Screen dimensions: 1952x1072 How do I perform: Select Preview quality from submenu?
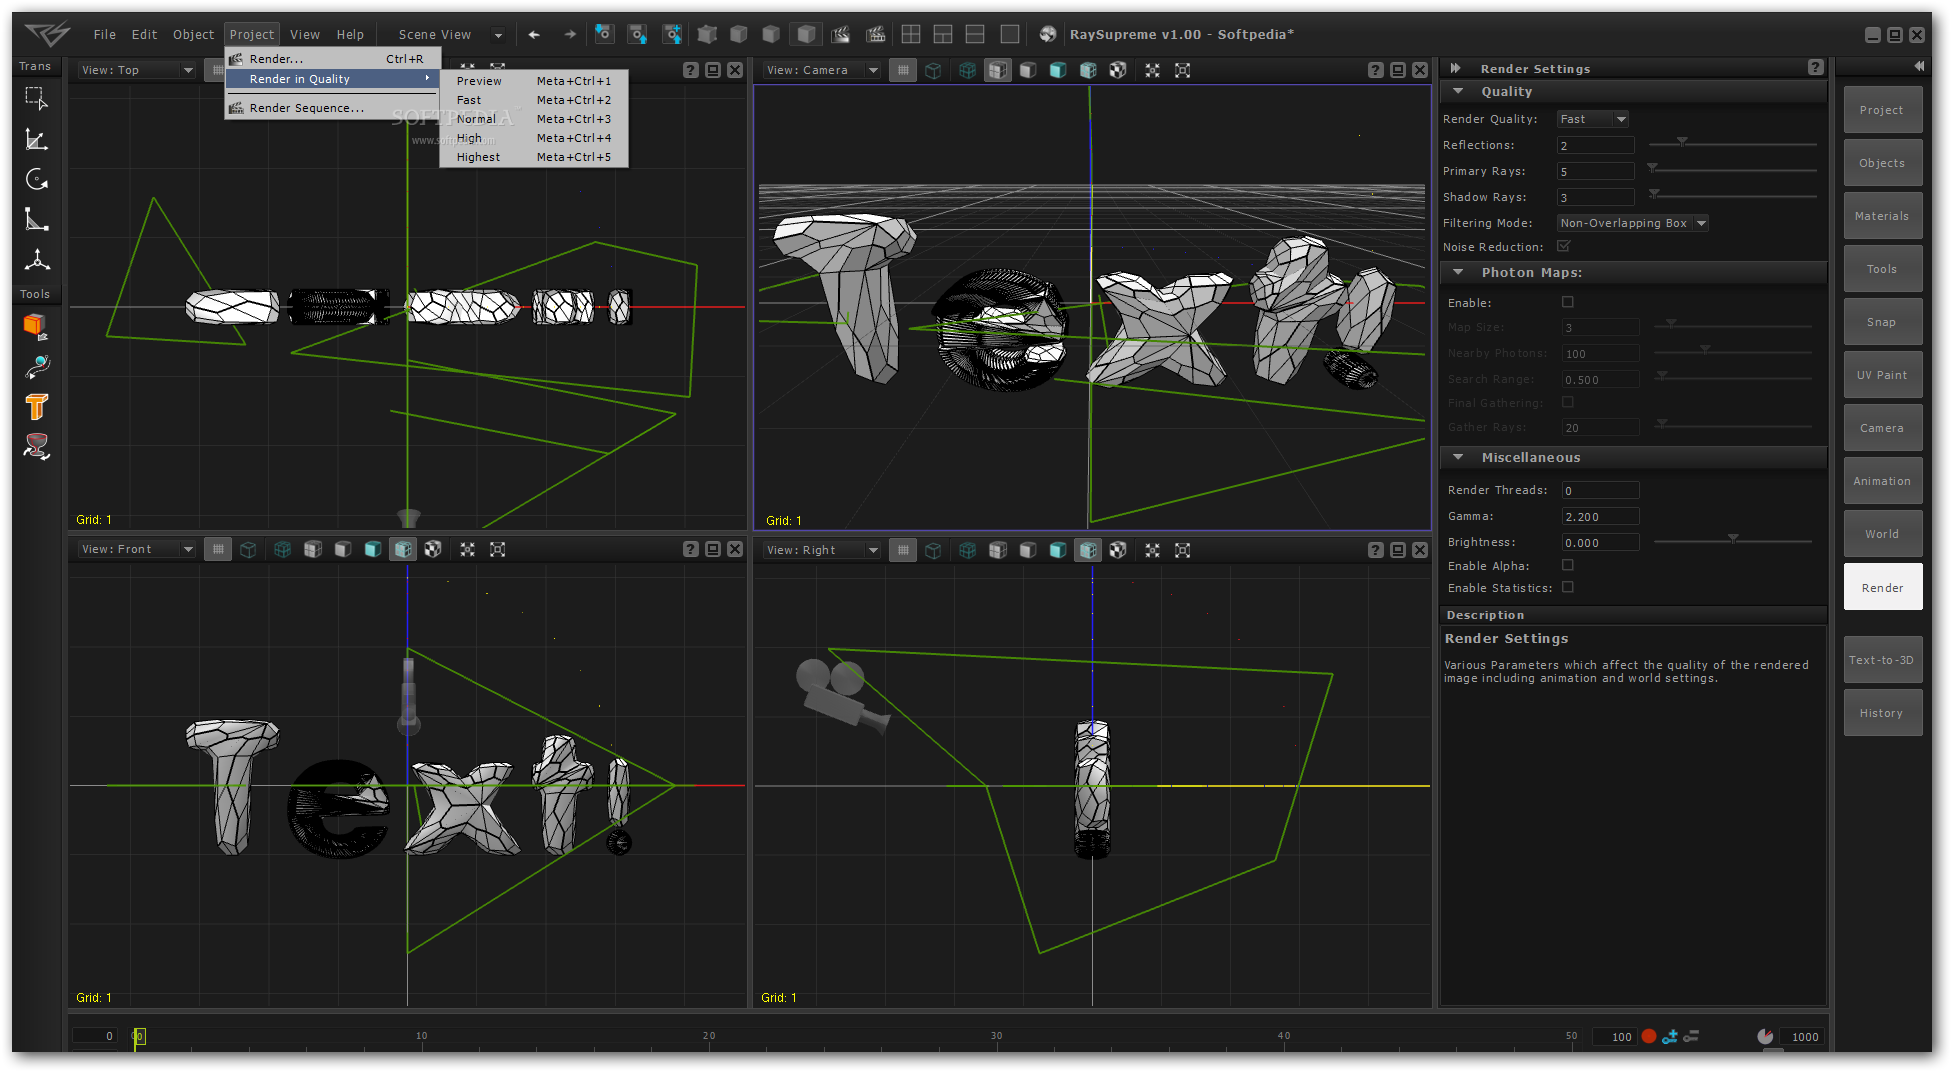click(533, 81)
